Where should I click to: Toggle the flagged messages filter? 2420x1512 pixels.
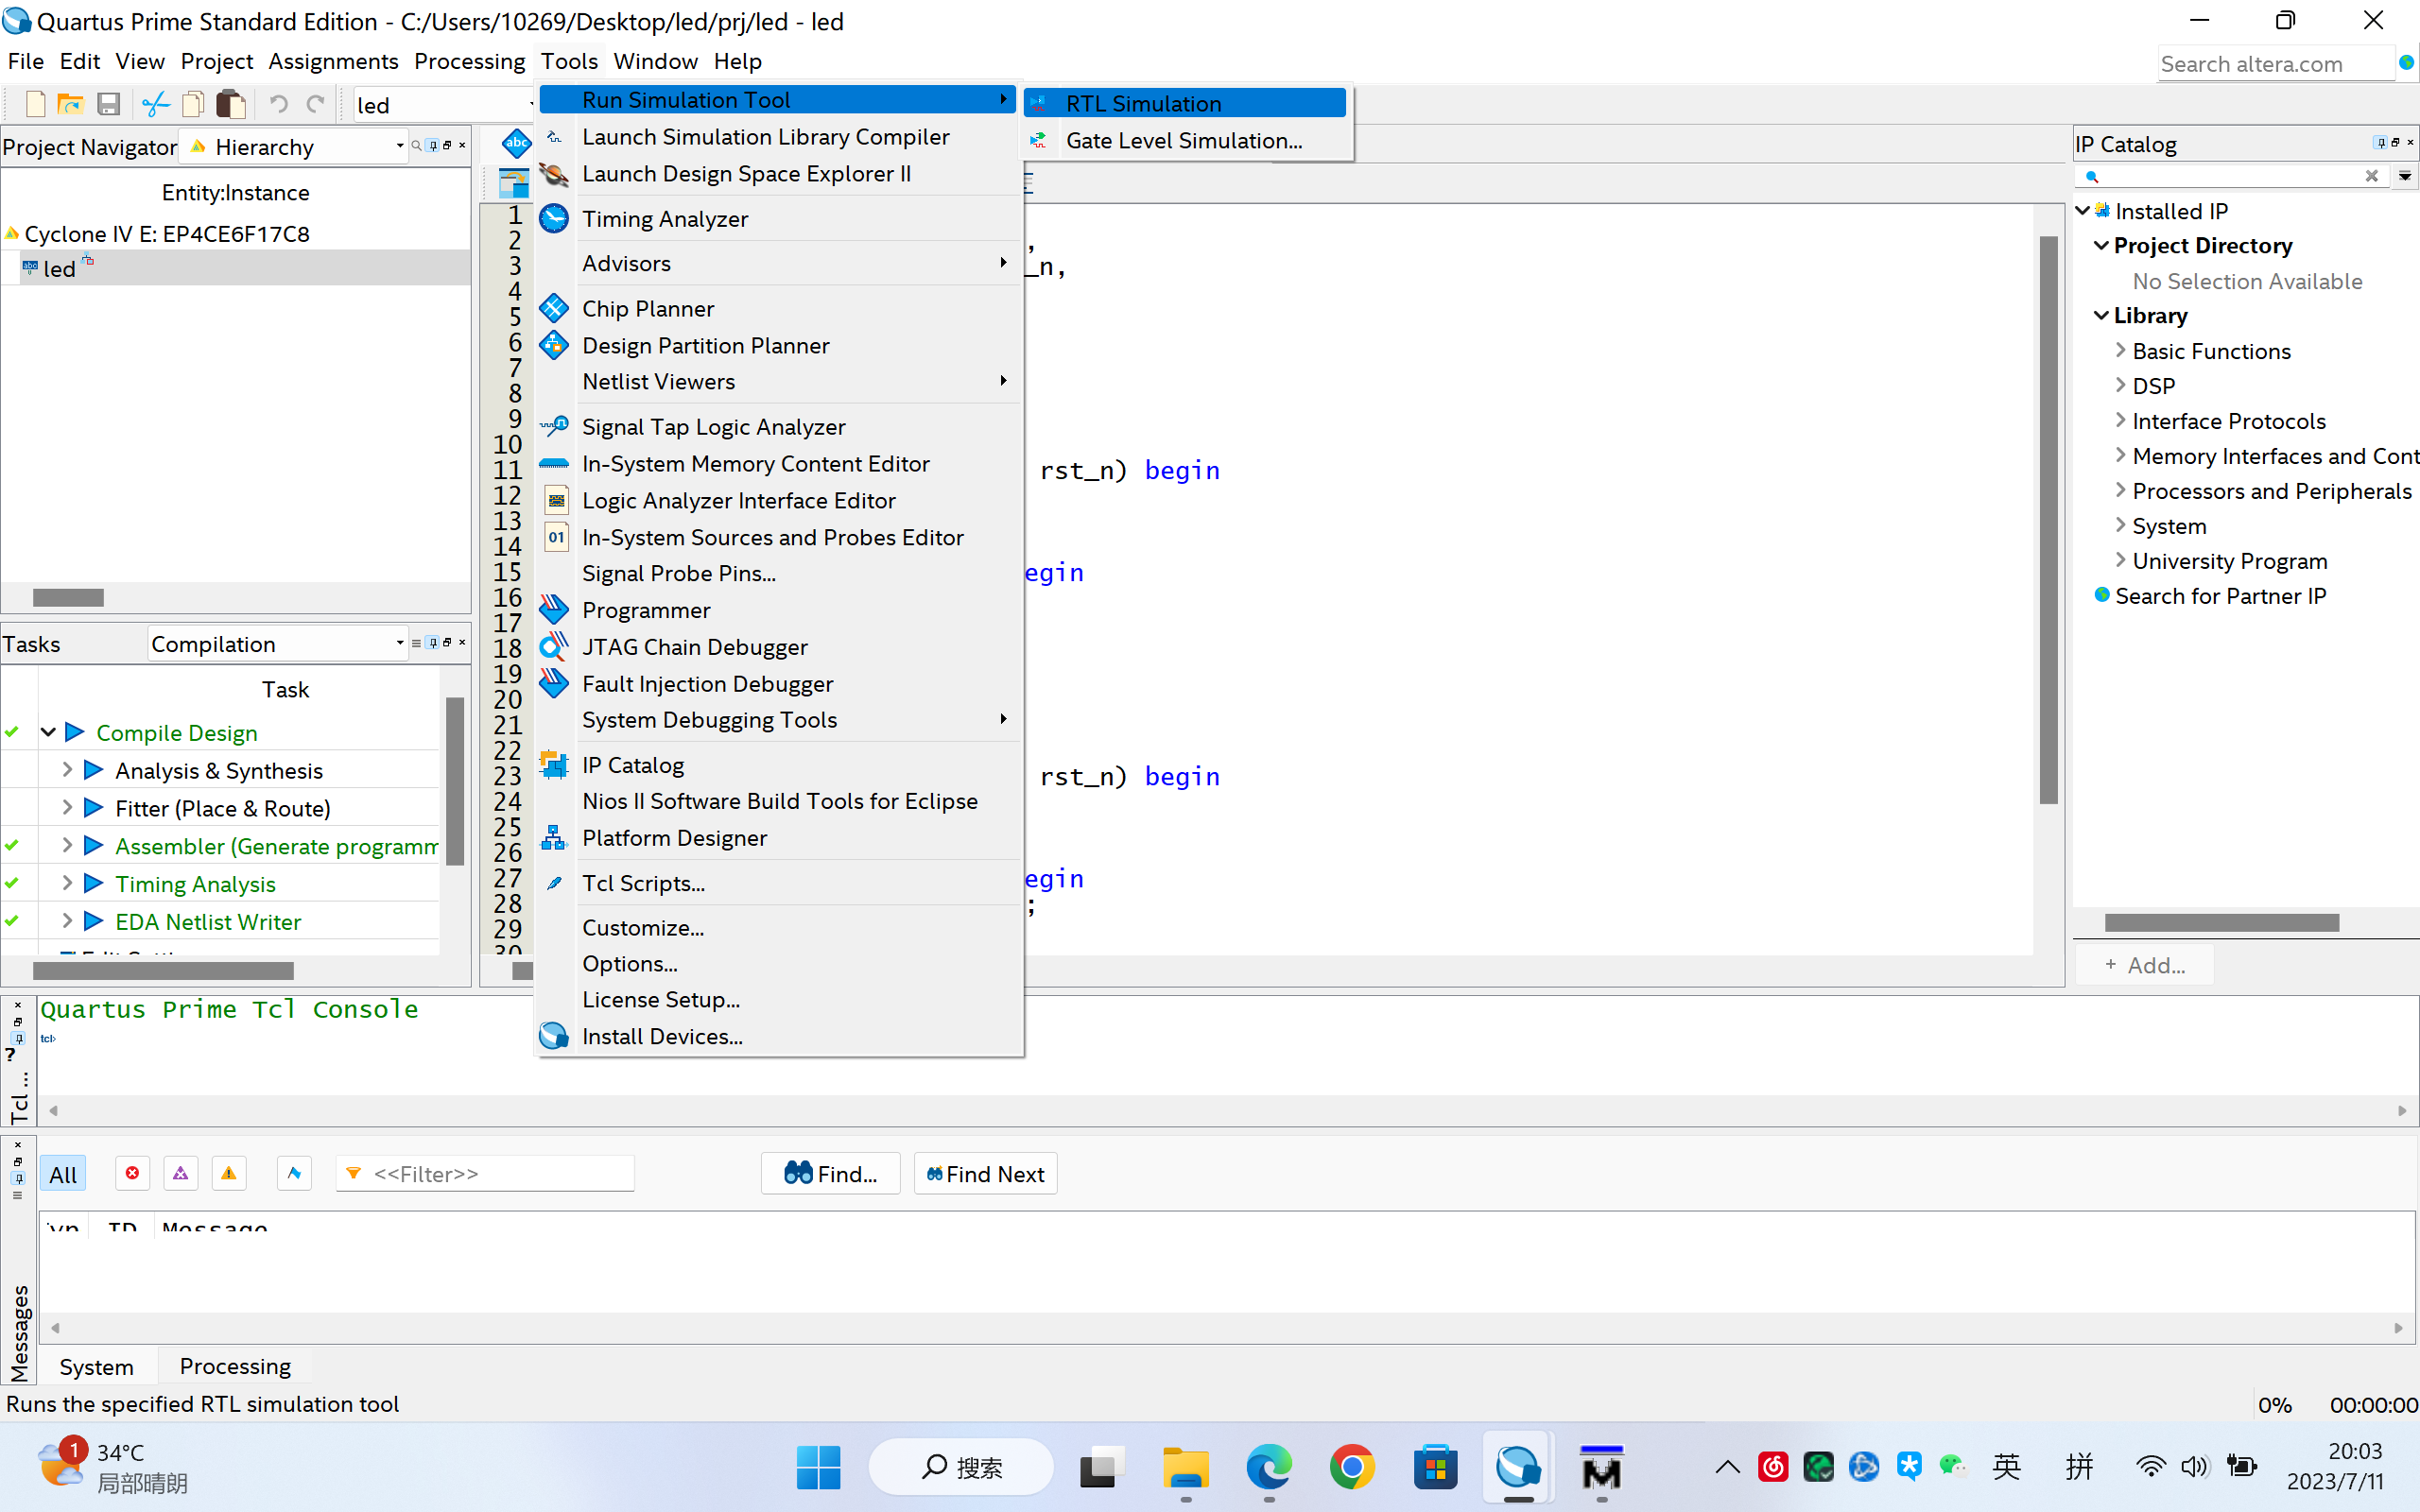point(294,1173)
